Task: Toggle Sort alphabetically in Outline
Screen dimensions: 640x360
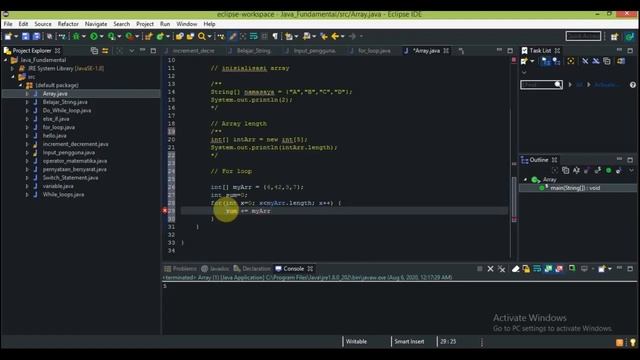Action: coord(576,170)
